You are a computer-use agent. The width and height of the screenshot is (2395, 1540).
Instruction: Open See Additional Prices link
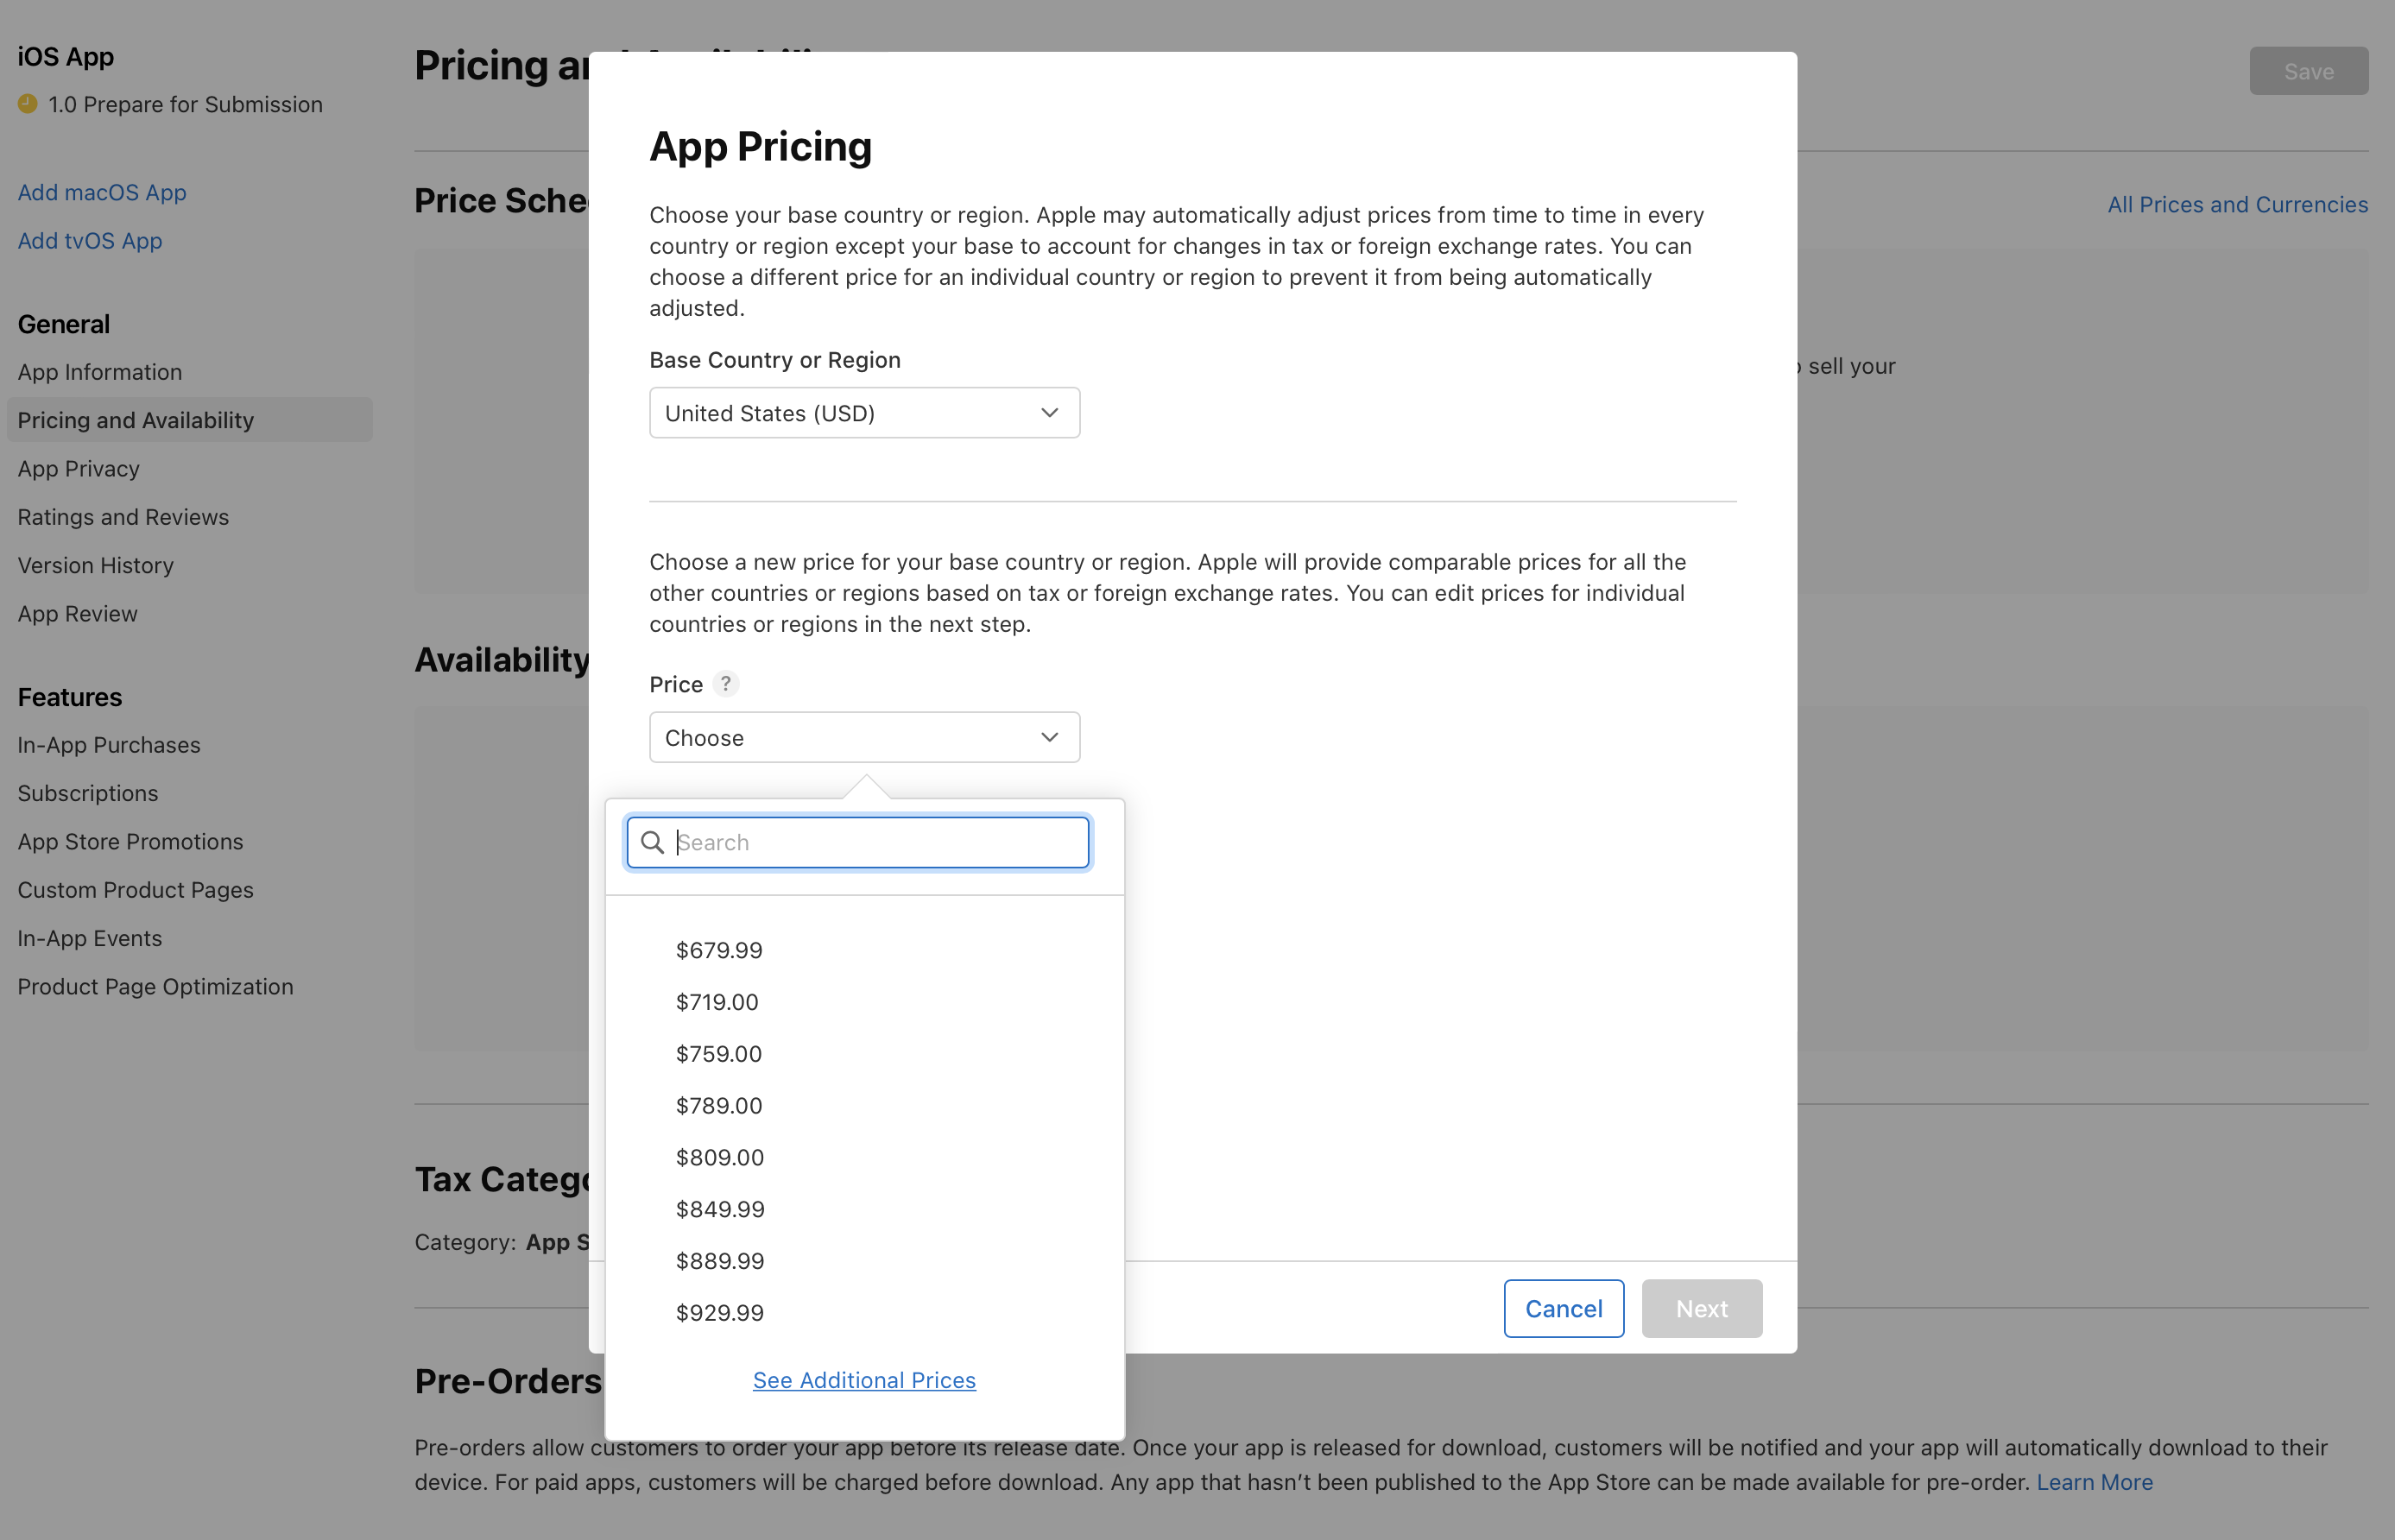point(864,1380)
